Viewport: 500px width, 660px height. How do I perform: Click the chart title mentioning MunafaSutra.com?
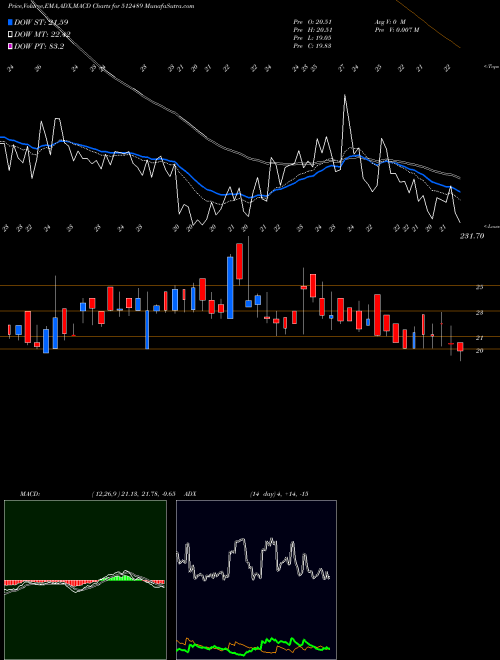pyautogui.click(x=101, y=7)
